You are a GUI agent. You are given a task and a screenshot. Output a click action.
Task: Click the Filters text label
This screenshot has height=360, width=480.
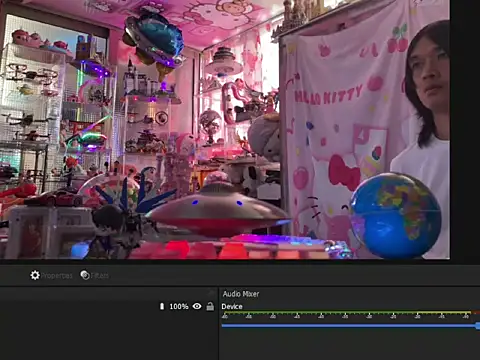click(100, 276)
